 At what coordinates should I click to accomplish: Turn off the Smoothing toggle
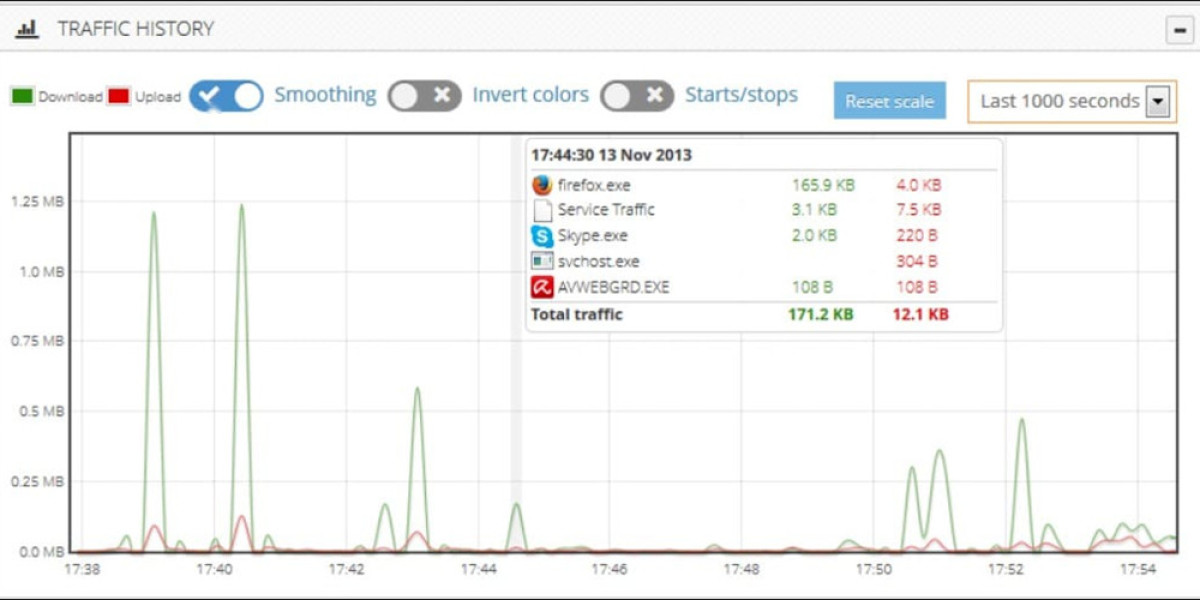pos(226,96)
